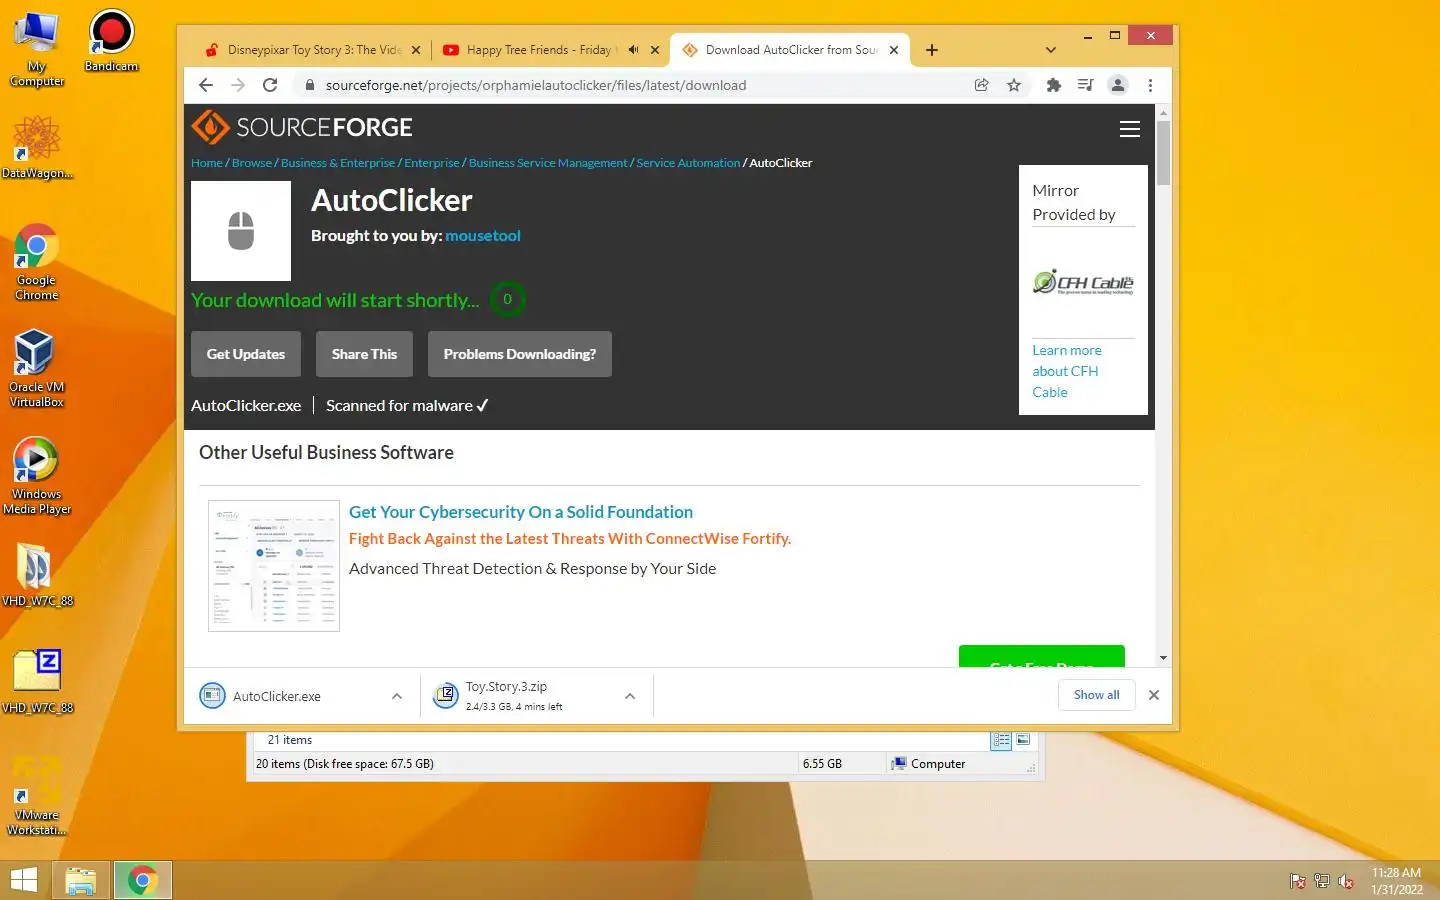This screenshot has width=1440, height=900.
Task: Launch Oracle VM VirtualBox shortcut
Action: click(37, 368)
